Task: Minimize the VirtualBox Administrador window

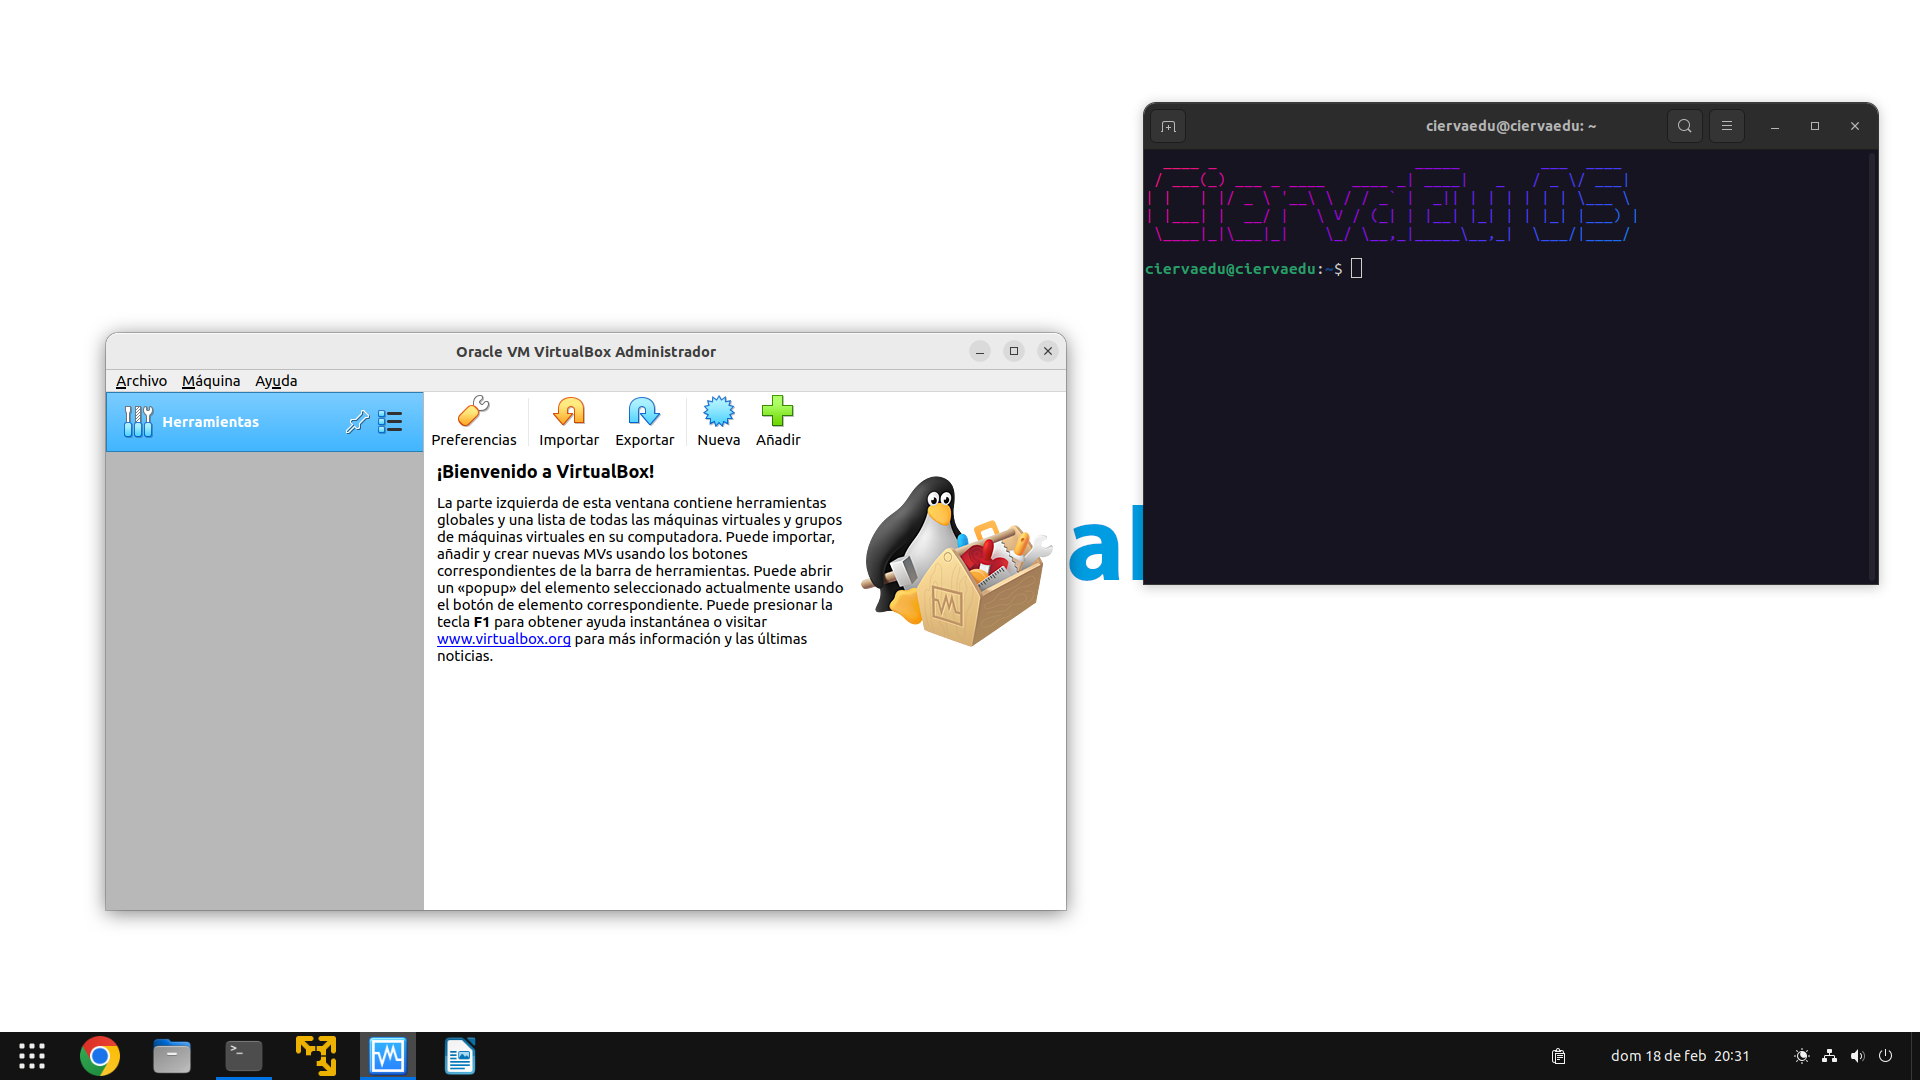Action: 980,351
